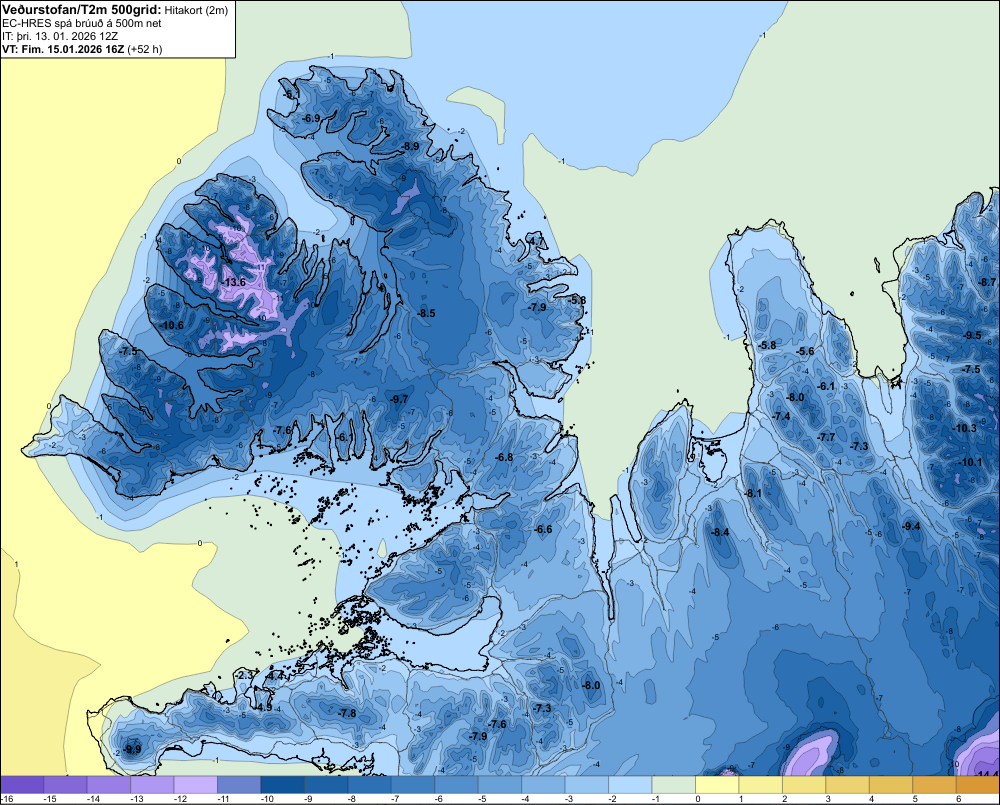Pick the legend swatch between -6 and -5
Viewport: 1000px width, 805px height.
(457, 785)
